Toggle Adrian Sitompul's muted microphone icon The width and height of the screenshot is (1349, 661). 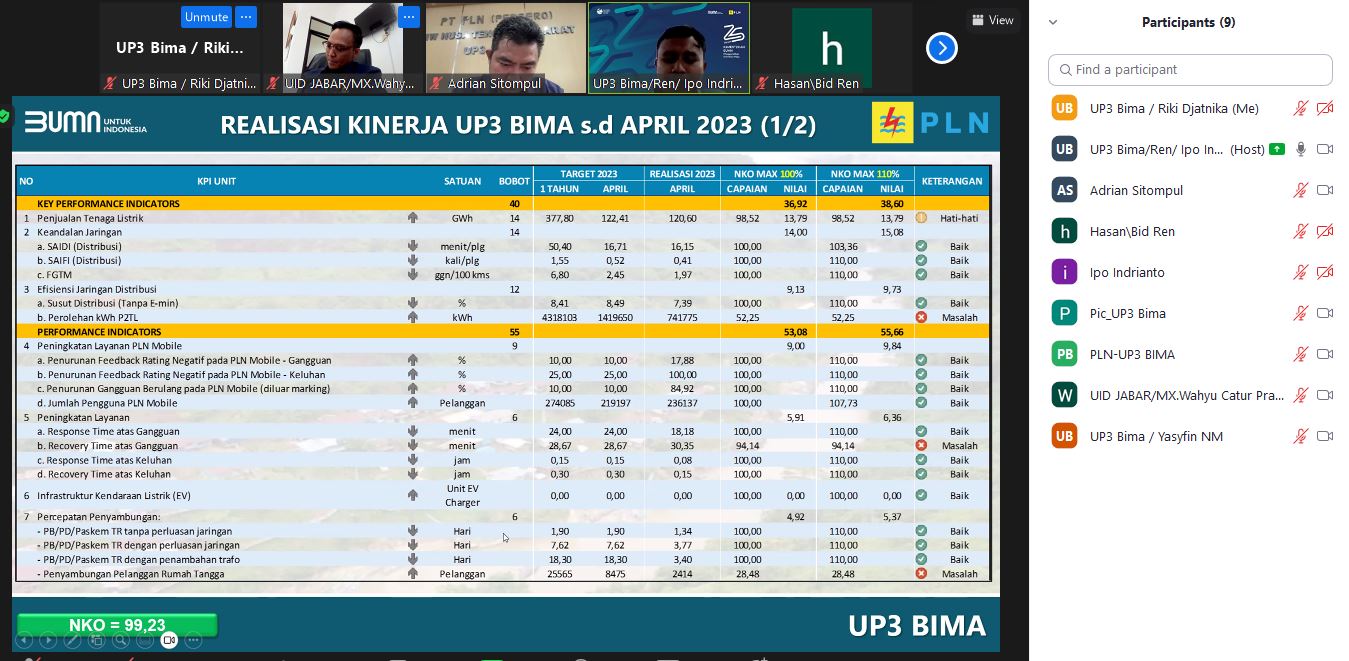(1301, 190)
